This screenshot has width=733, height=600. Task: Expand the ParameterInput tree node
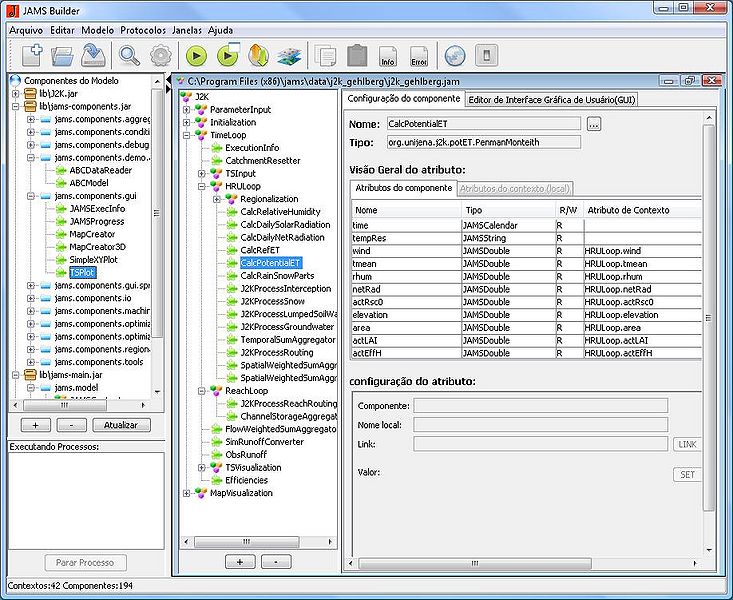(187, 109)
